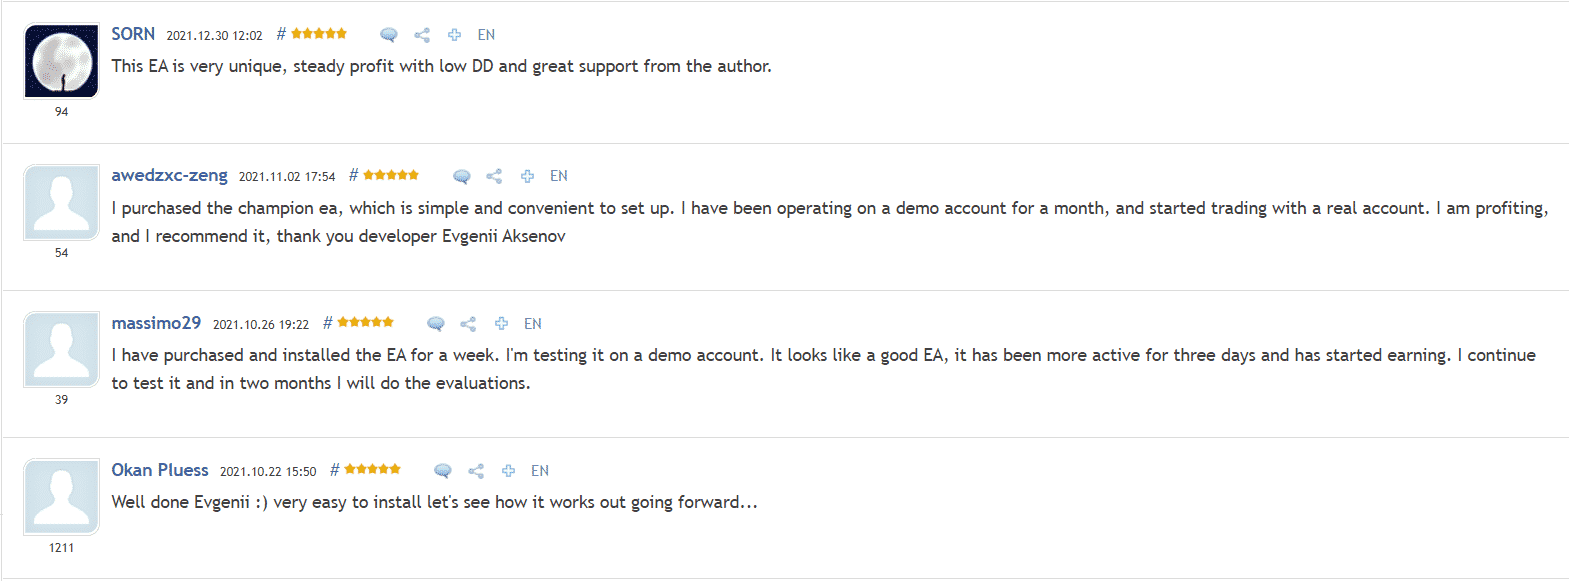1569x581 pixels.
Task: Share awedzxc-zeng's review
Action: [x=494, y=175]
